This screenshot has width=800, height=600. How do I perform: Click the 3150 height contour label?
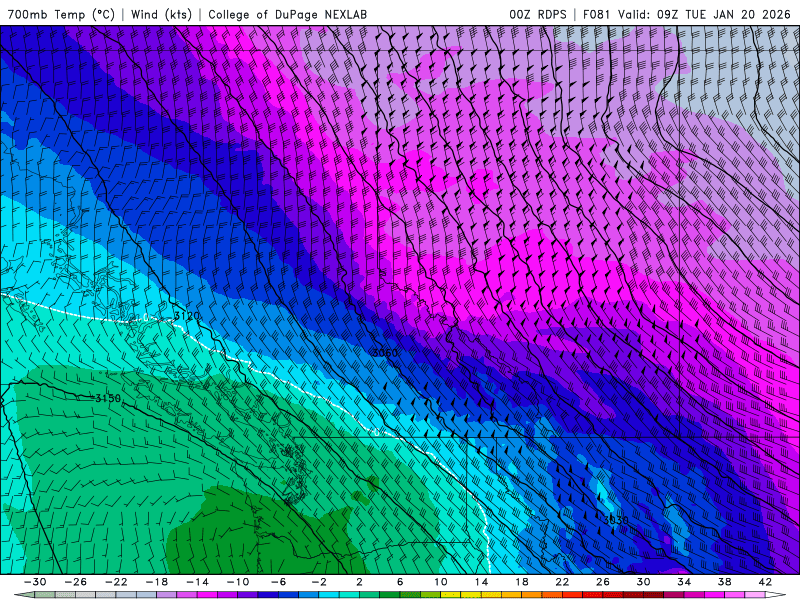tap(108, 398)
